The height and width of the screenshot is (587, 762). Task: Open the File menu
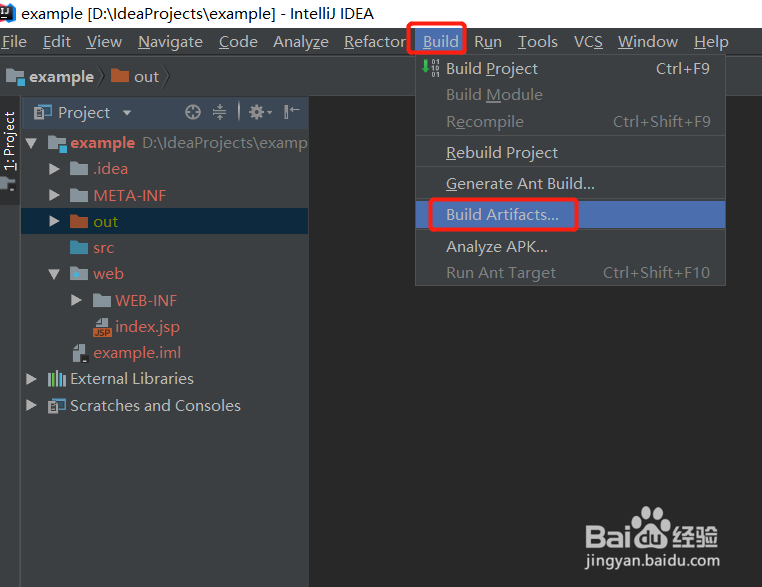click(x=14, y=42)
